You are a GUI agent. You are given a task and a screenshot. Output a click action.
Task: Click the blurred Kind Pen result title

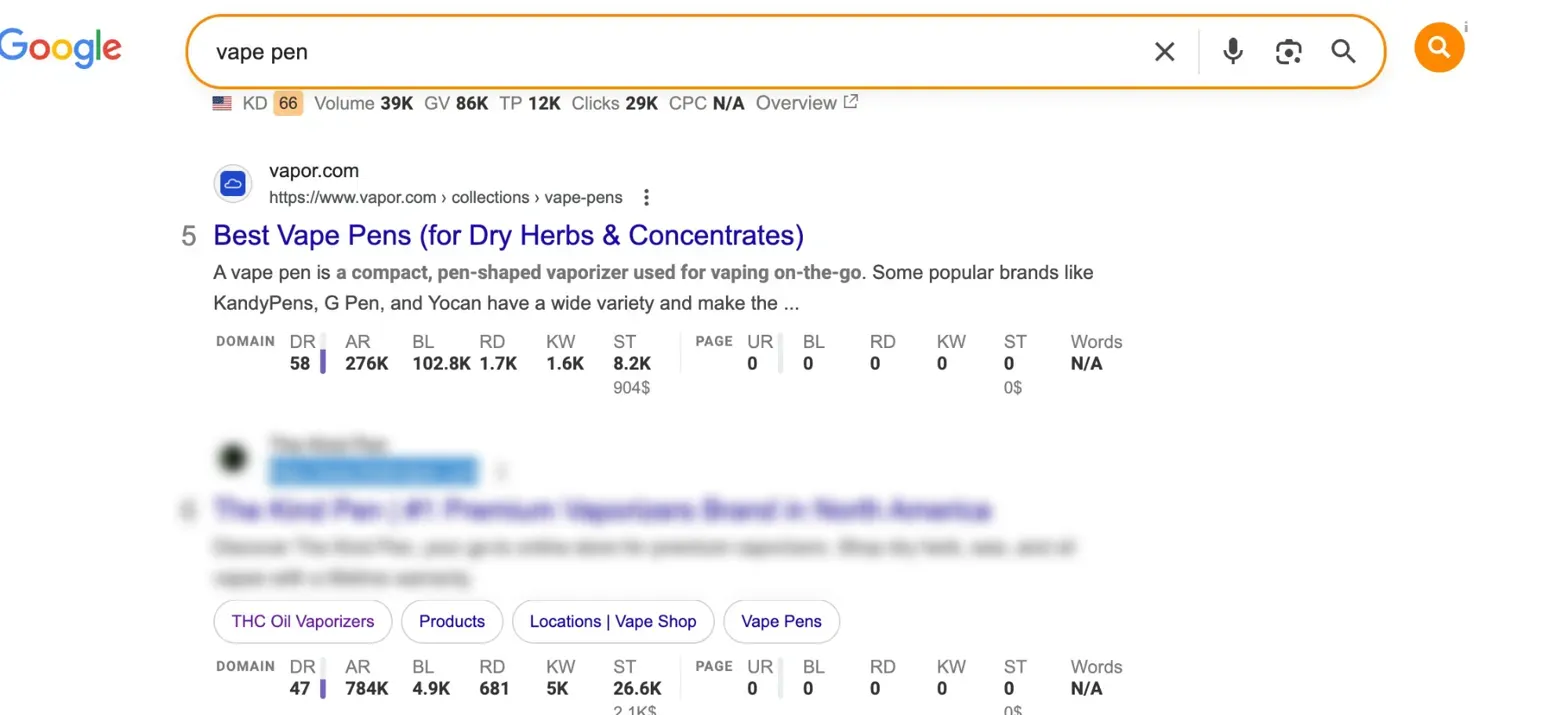pos(602,511)
